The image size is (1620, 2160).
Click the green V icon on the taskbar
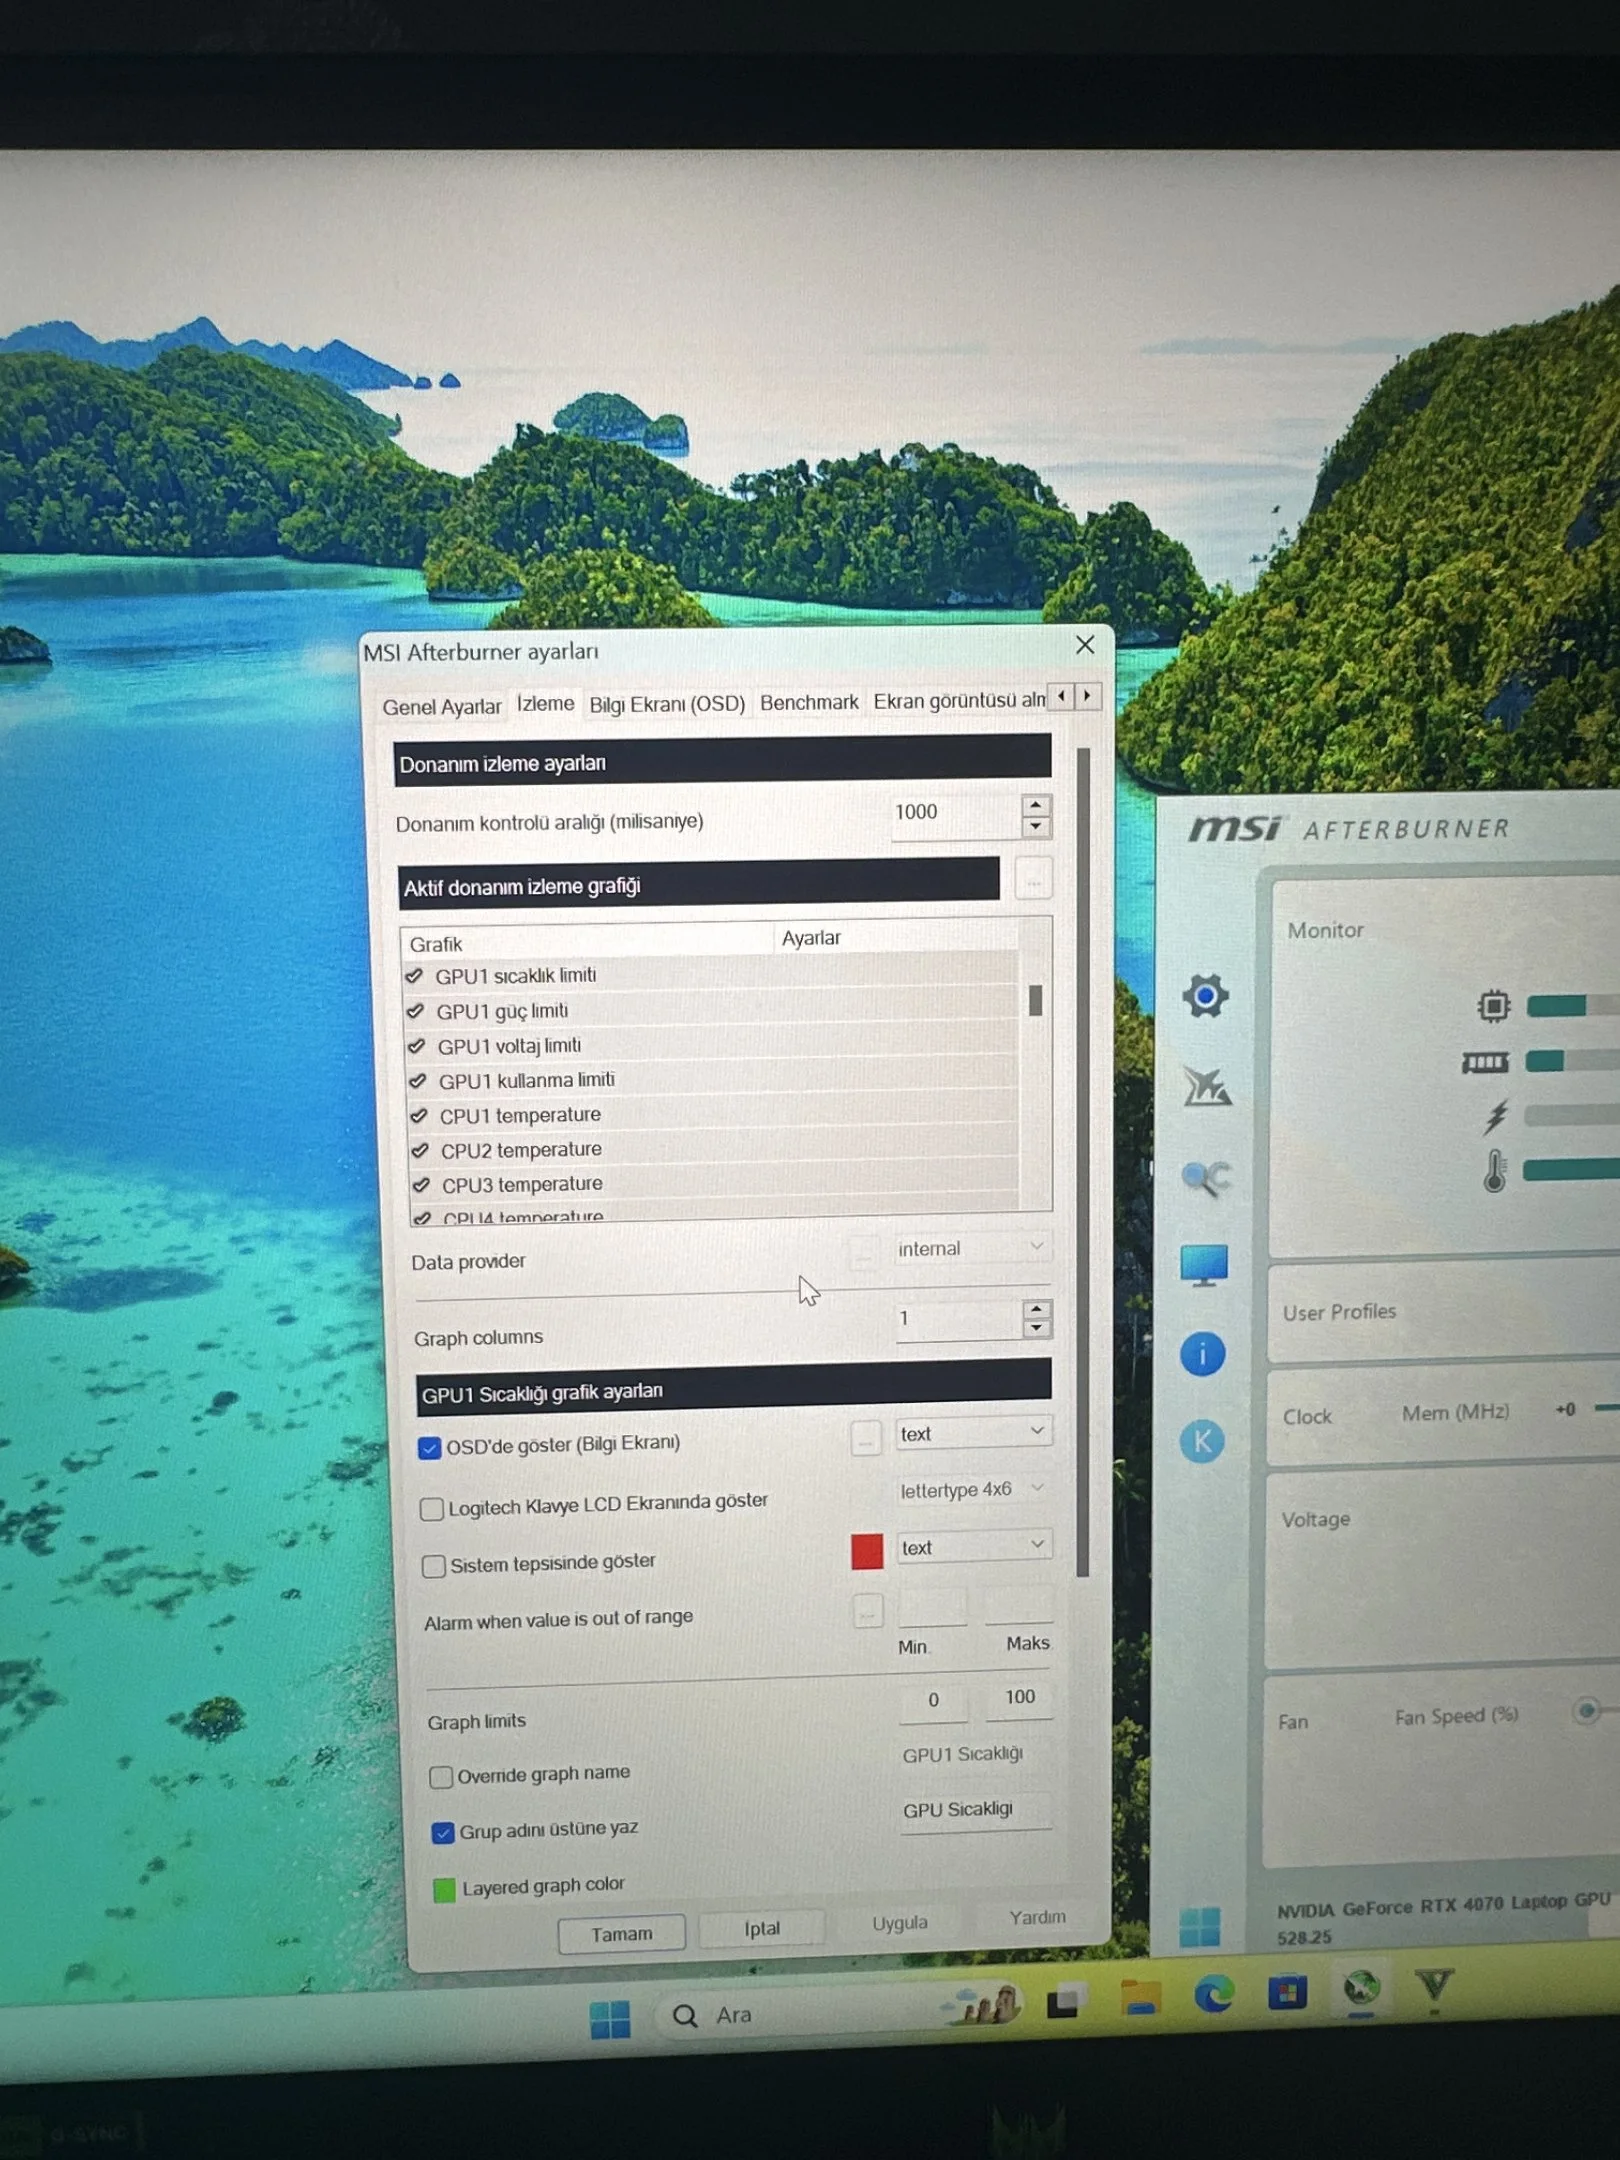pyautogui.click(x=1435, y=1986)
